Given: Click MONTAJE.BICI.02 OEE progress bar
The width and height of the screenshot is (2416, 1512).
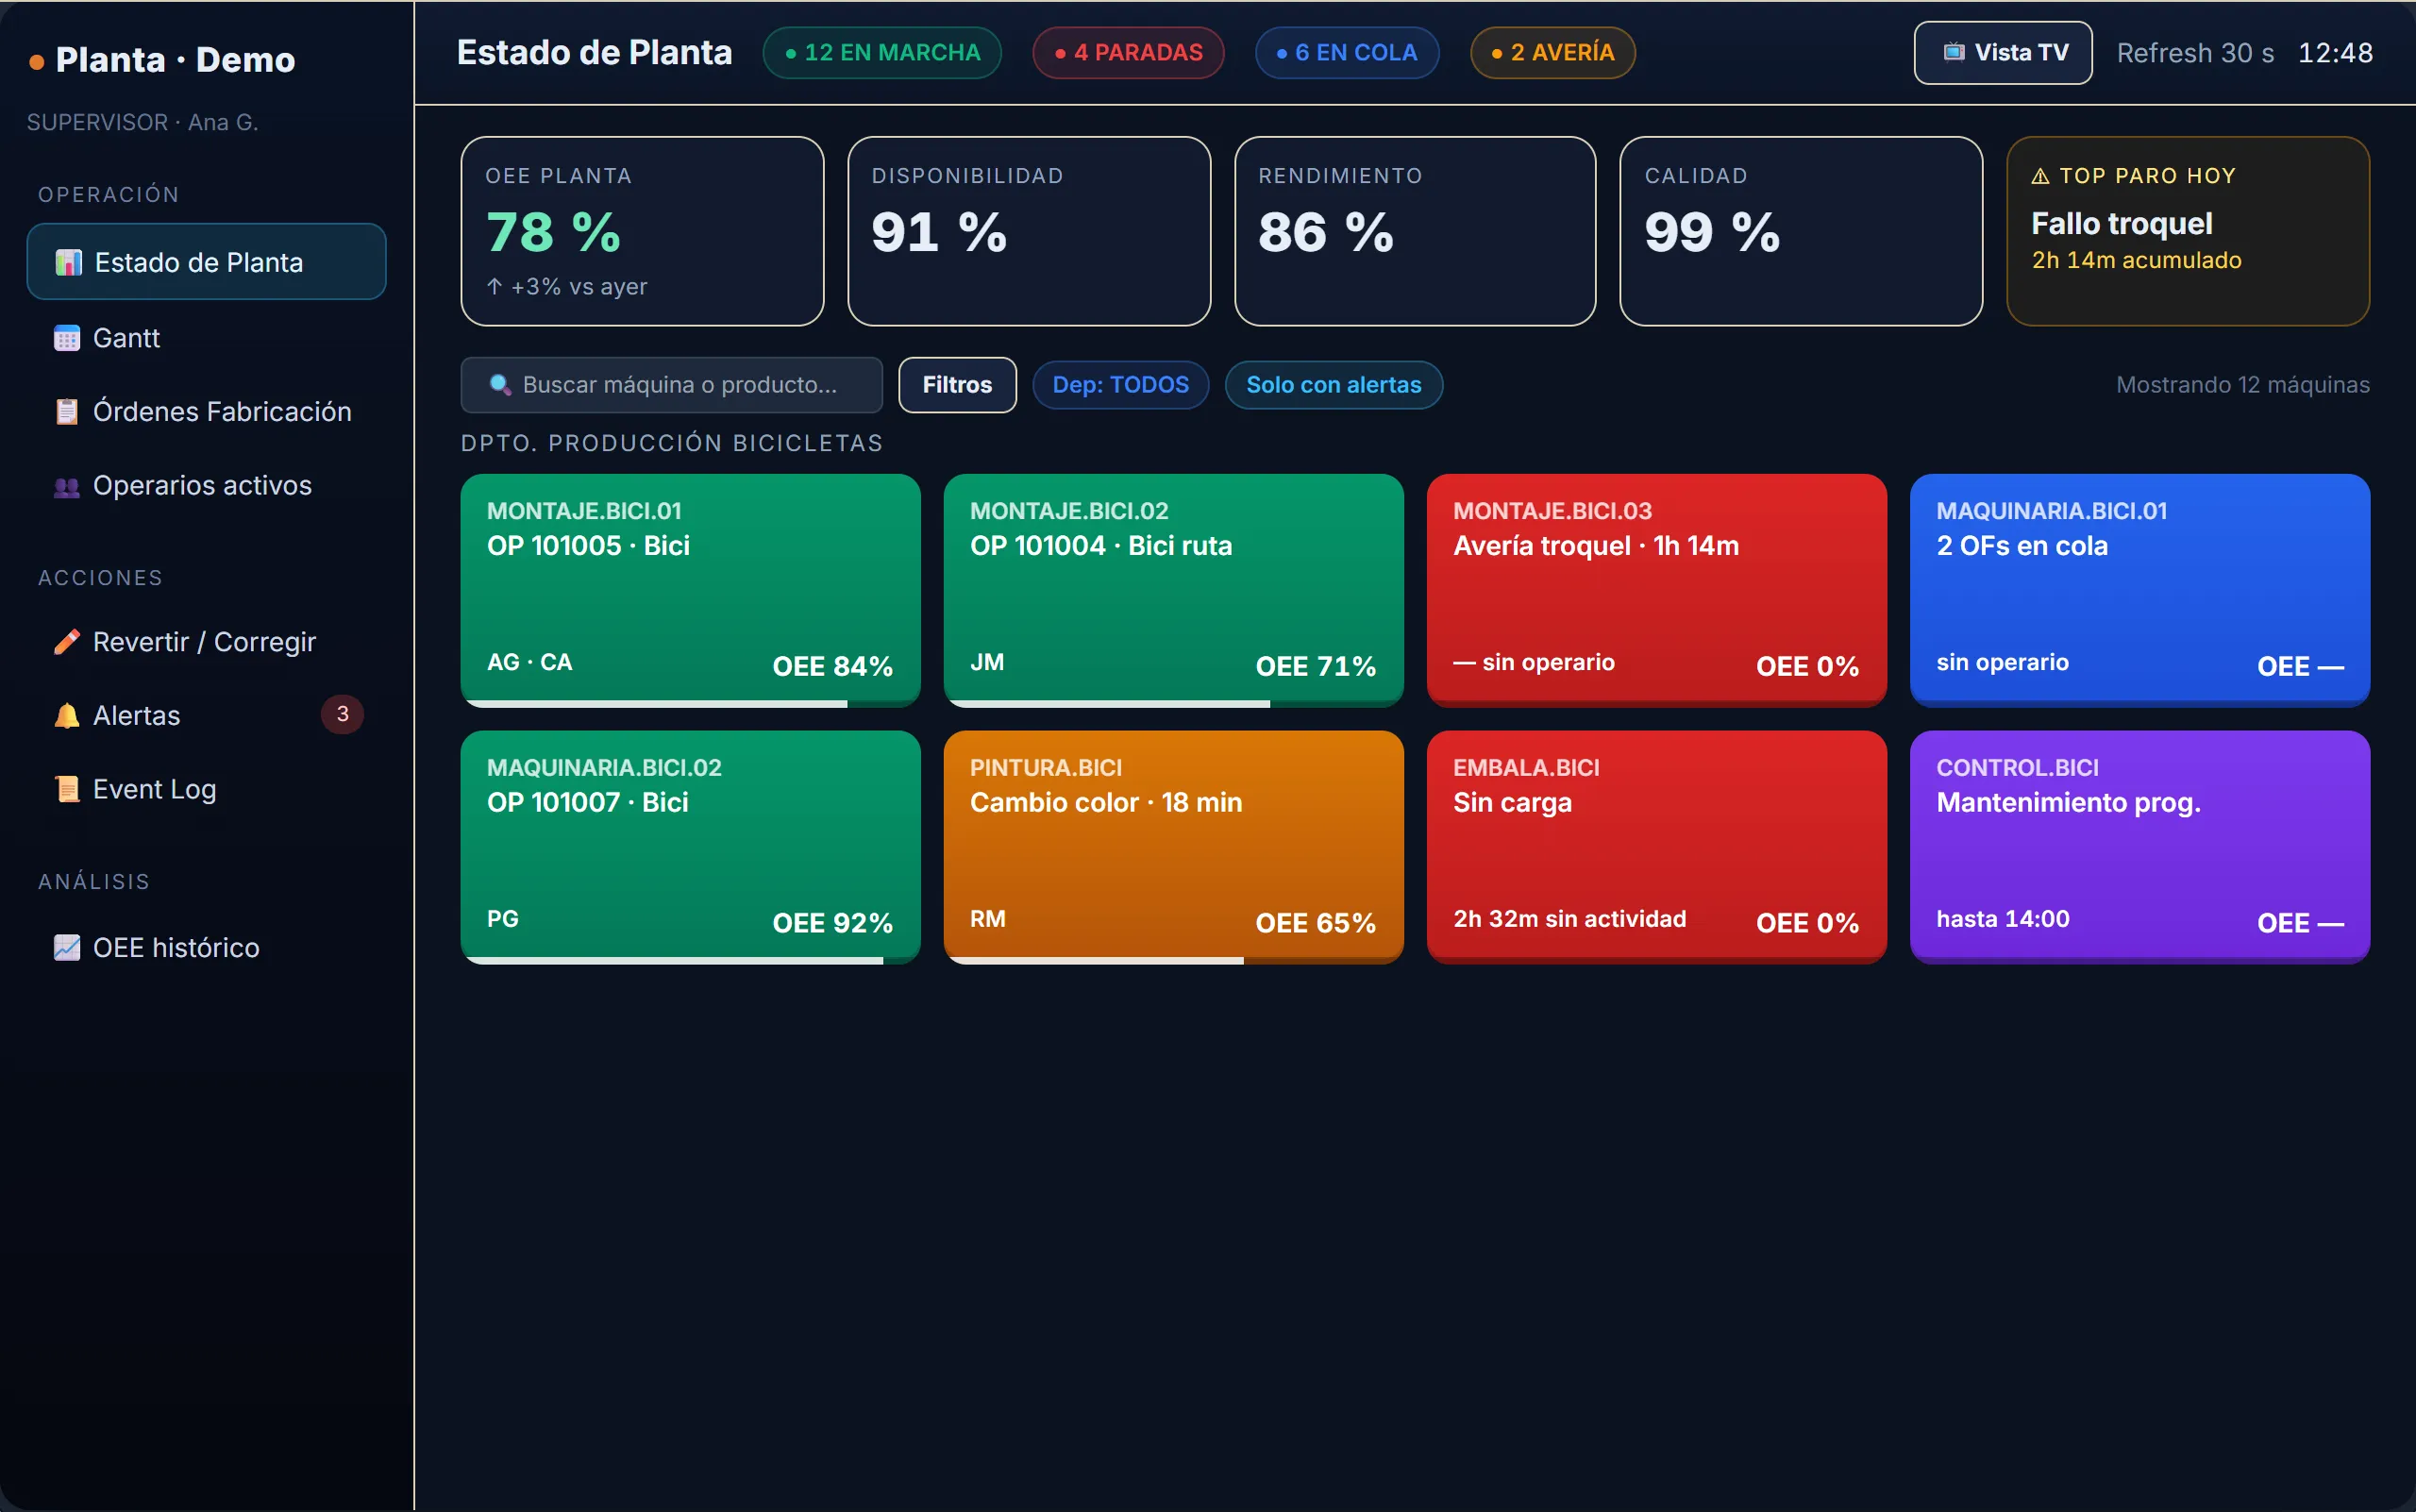Looking at the screenshot, I should point(1173,704).
